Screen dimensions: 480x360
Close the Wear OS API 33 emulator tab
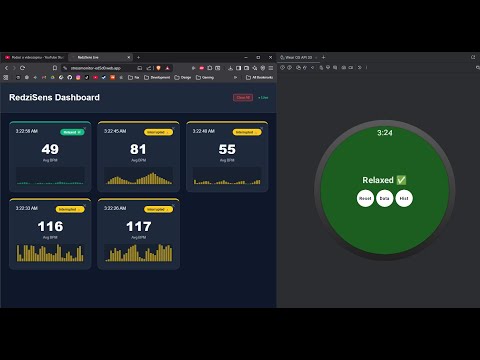pos(316,57)
